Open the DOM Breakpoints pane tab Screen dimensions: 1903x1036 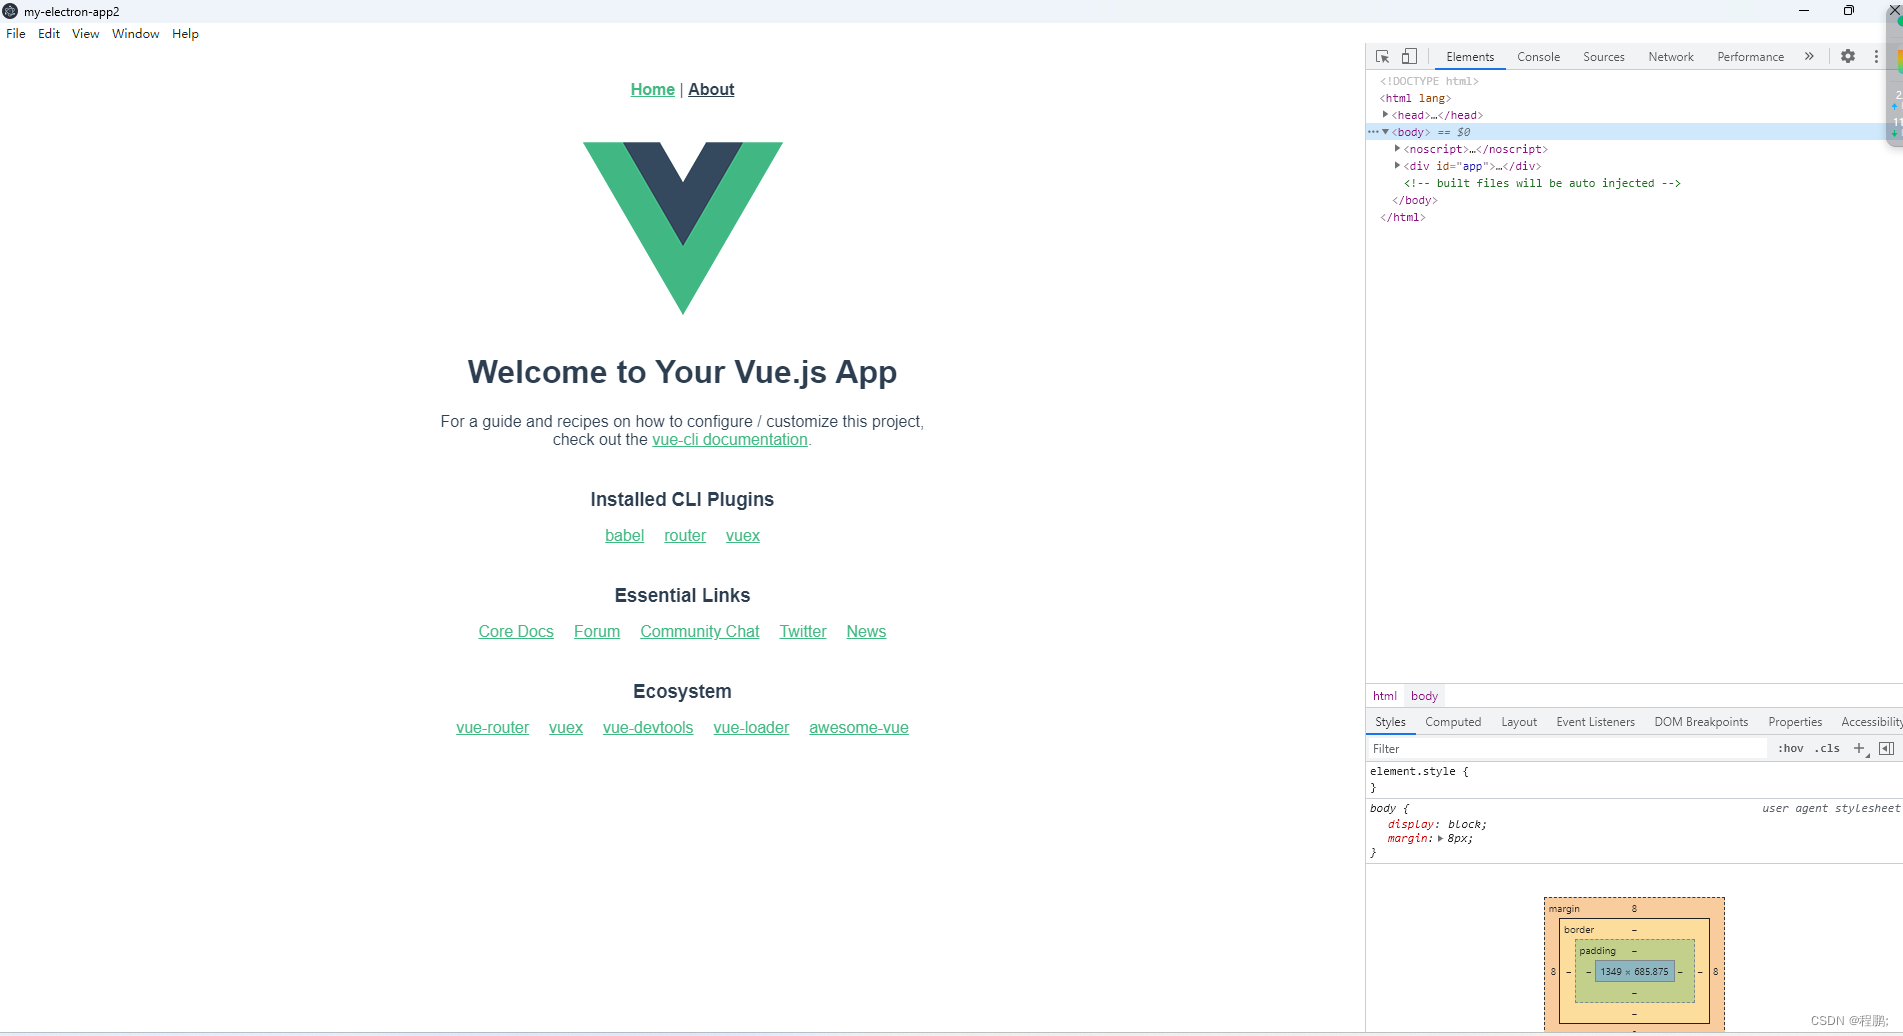point(1701,722)
